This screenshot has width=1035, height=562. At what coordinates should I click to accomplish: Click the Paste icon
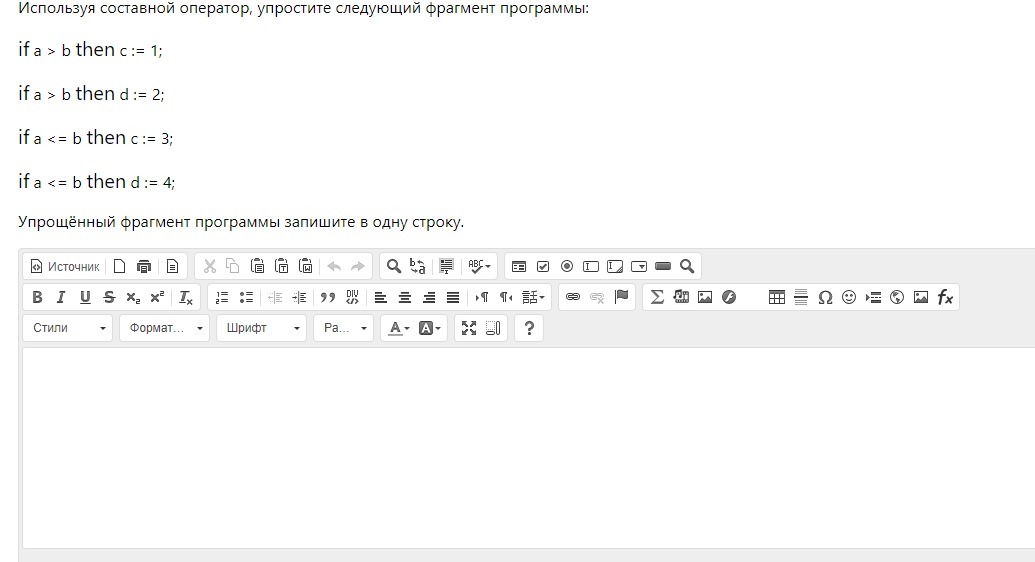(x=257, y=266)
